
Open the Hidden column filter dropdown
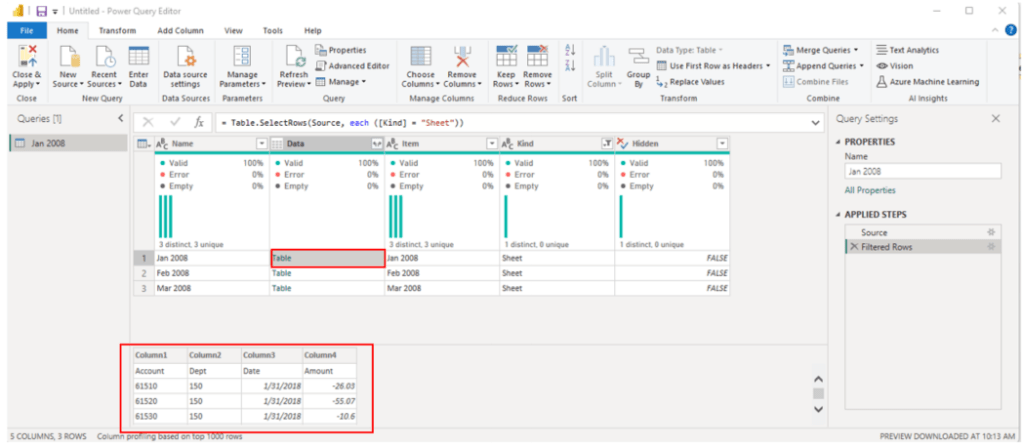[x=722, y=144]
